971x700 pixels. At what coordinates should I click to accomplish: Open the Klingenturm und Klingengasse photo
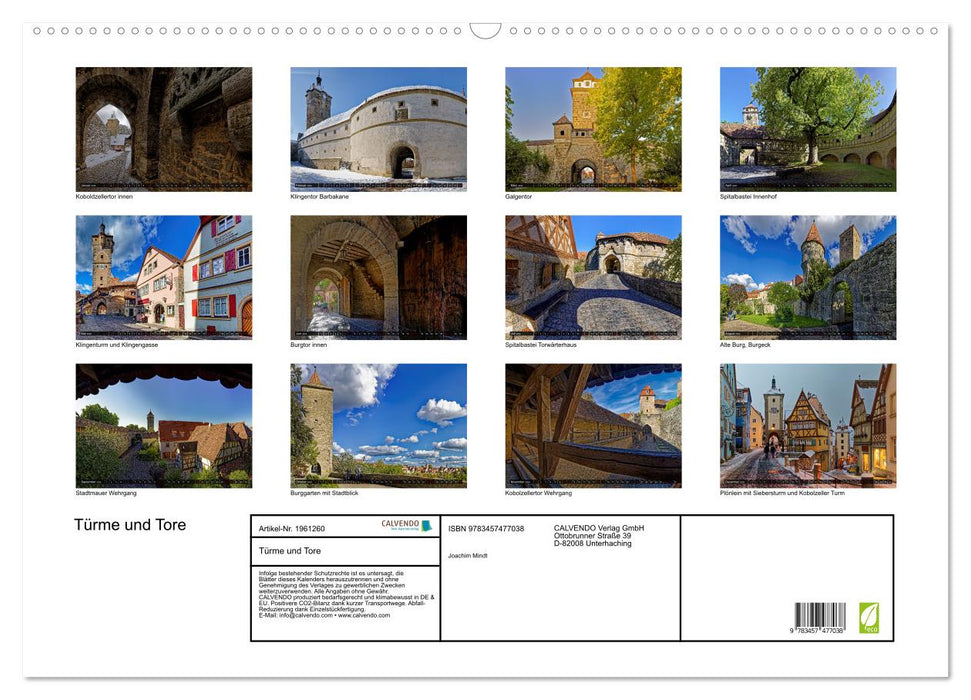pos(164,277)
